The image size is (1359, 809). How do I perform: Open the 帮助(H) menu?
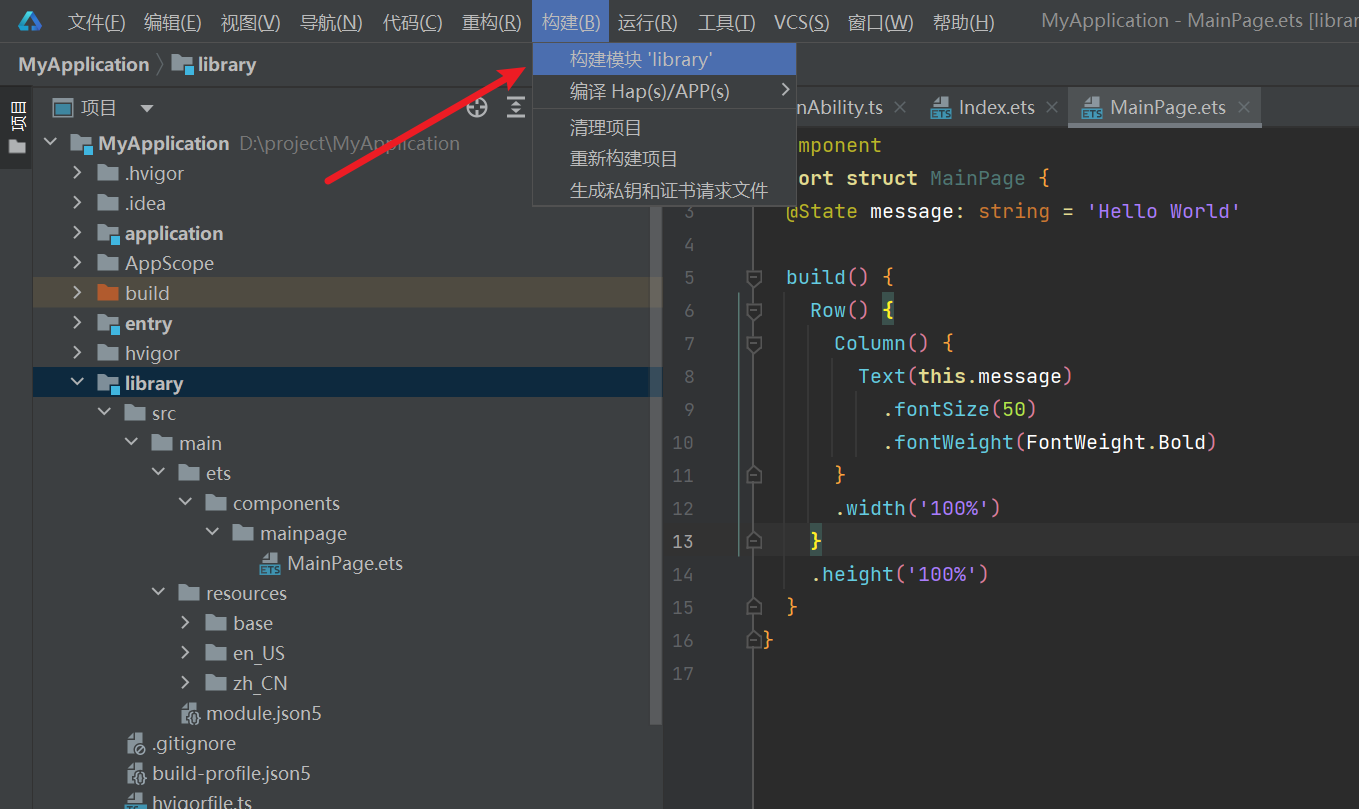[963, 22]
